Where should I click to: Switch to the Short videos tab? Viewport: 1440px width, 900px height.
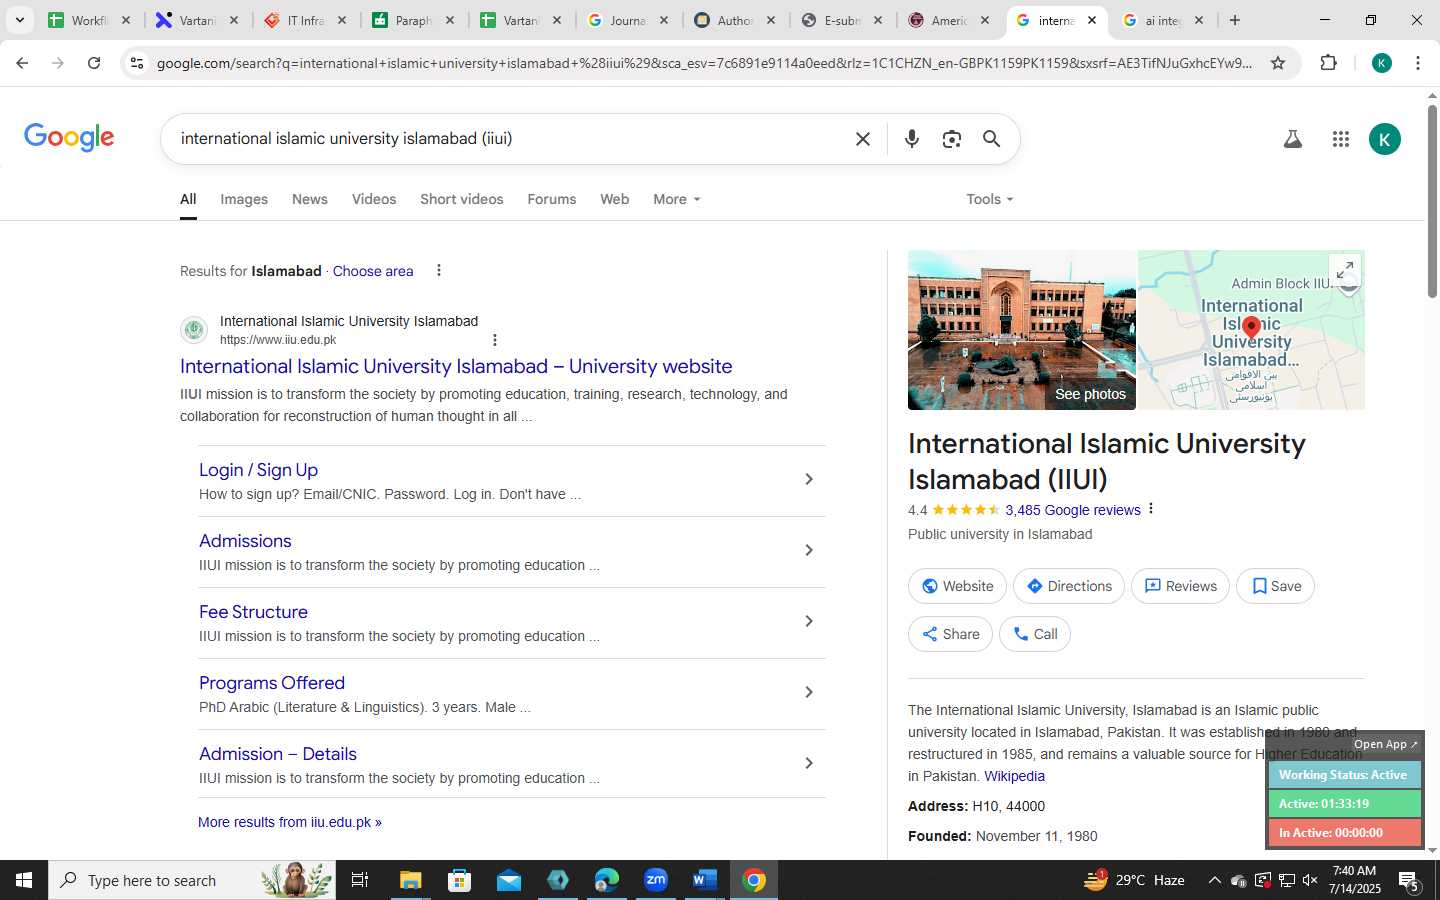tap(462, 199)
